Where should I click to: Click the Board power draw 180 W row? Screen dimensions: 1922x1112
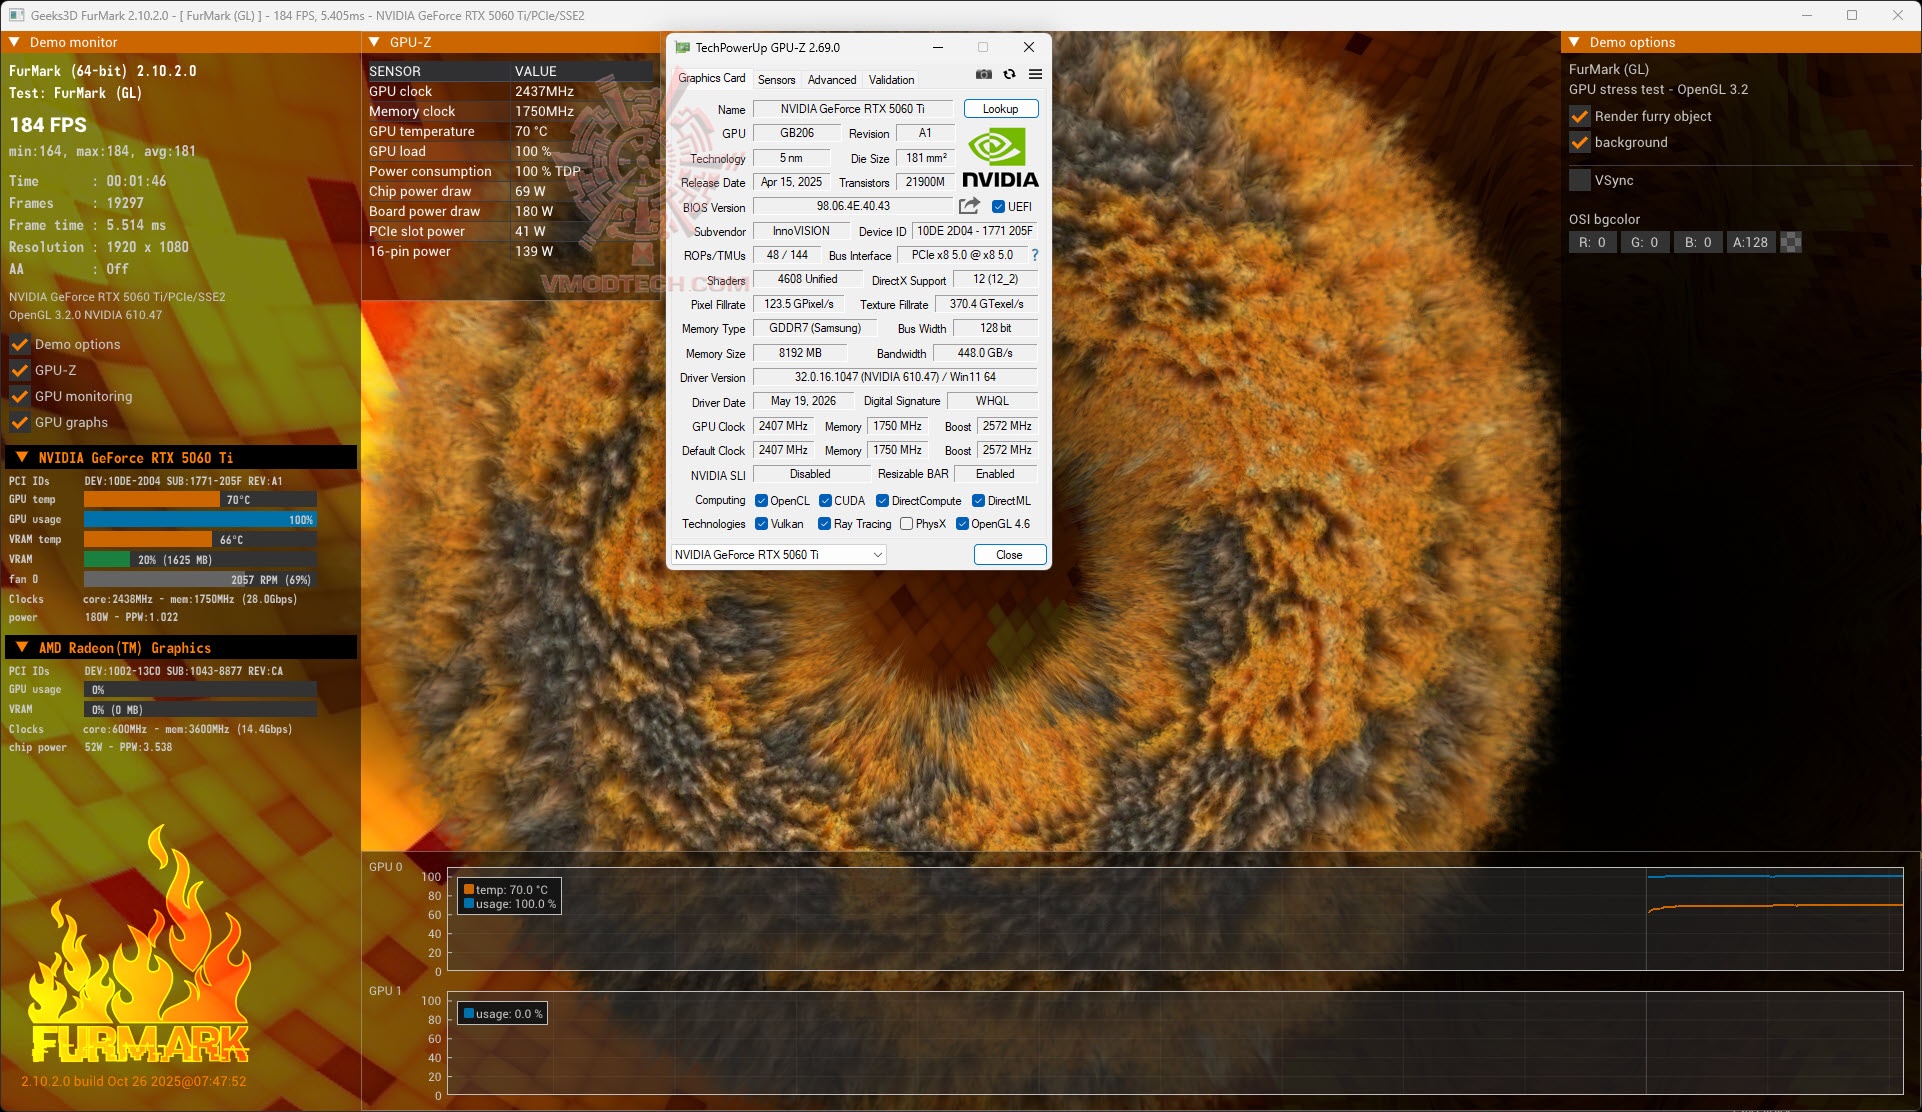[x=510, y=211]
